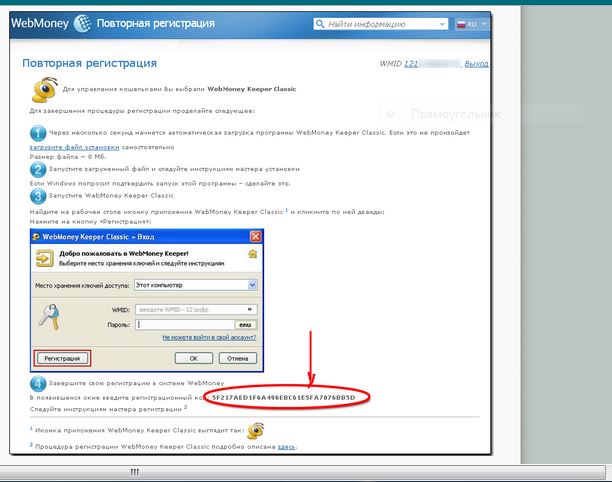Viewport: 612px width, 482px height.
Task: Focus the 'Найти информацию' search field
Action: click(x=381, y=24)
